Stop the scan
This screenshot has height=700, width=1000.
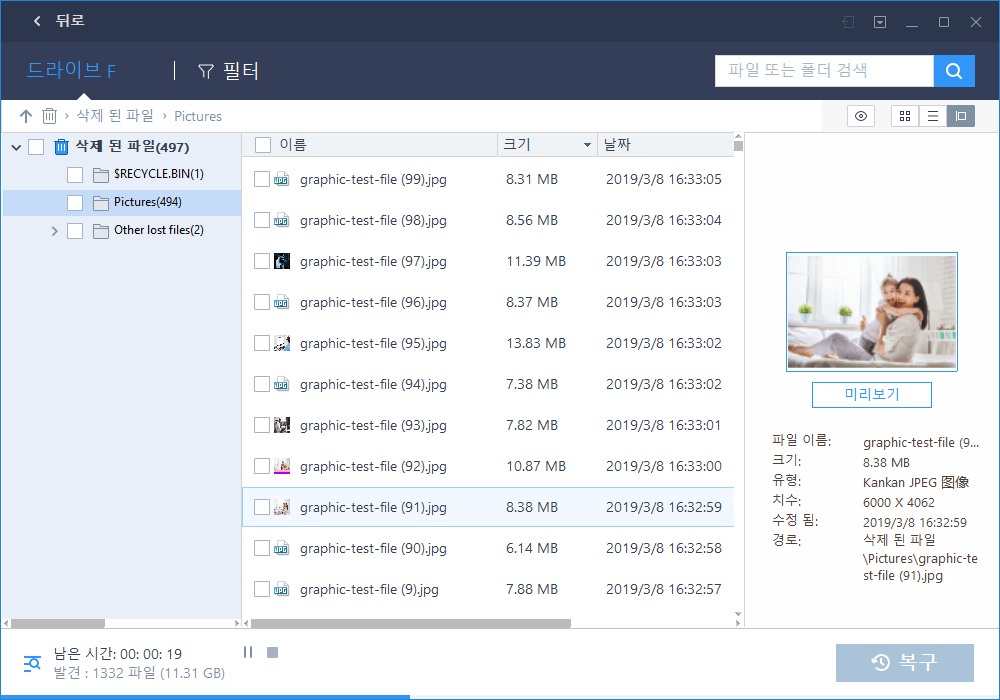click(272, 652)
